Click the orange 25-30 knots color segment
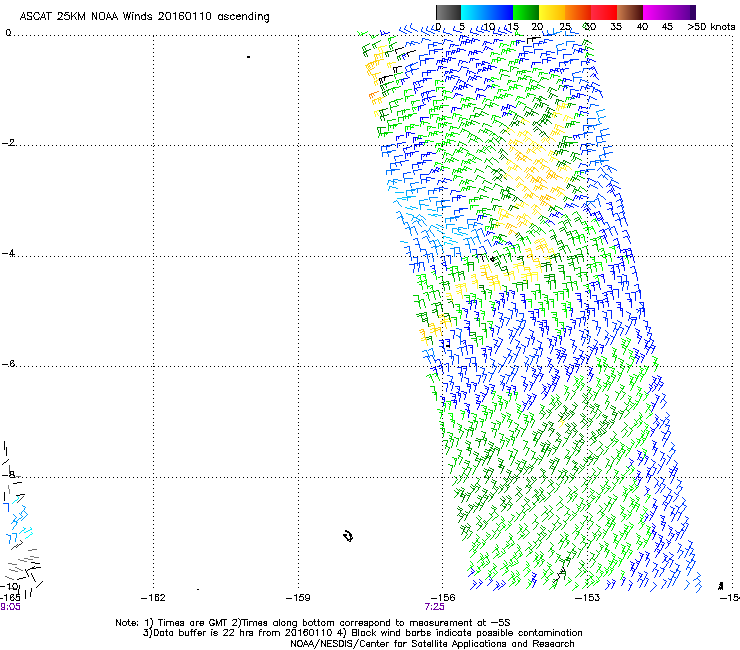 578,12
